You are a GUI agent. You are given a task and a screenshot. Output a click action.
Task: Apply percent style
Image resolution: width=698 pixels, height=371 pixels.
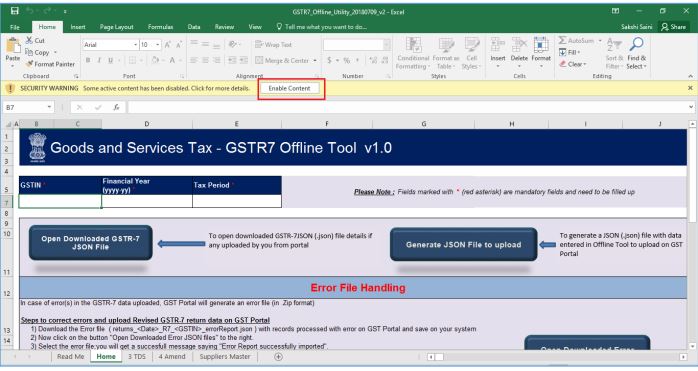(x=346, y=60)
